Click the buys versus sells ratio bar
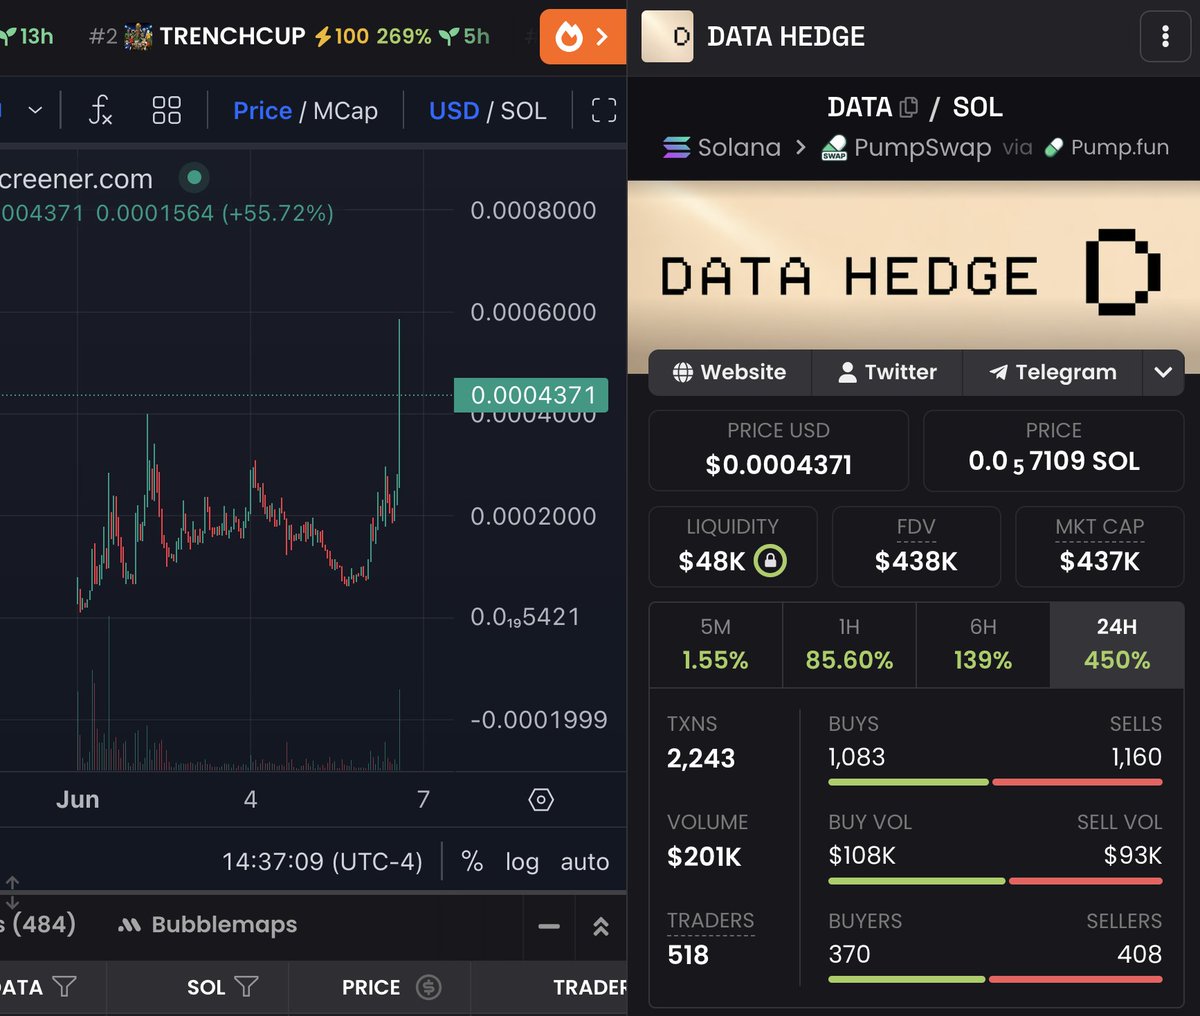The height and width of the screenshot is (1016, 1200). click(x=995, y=782)
